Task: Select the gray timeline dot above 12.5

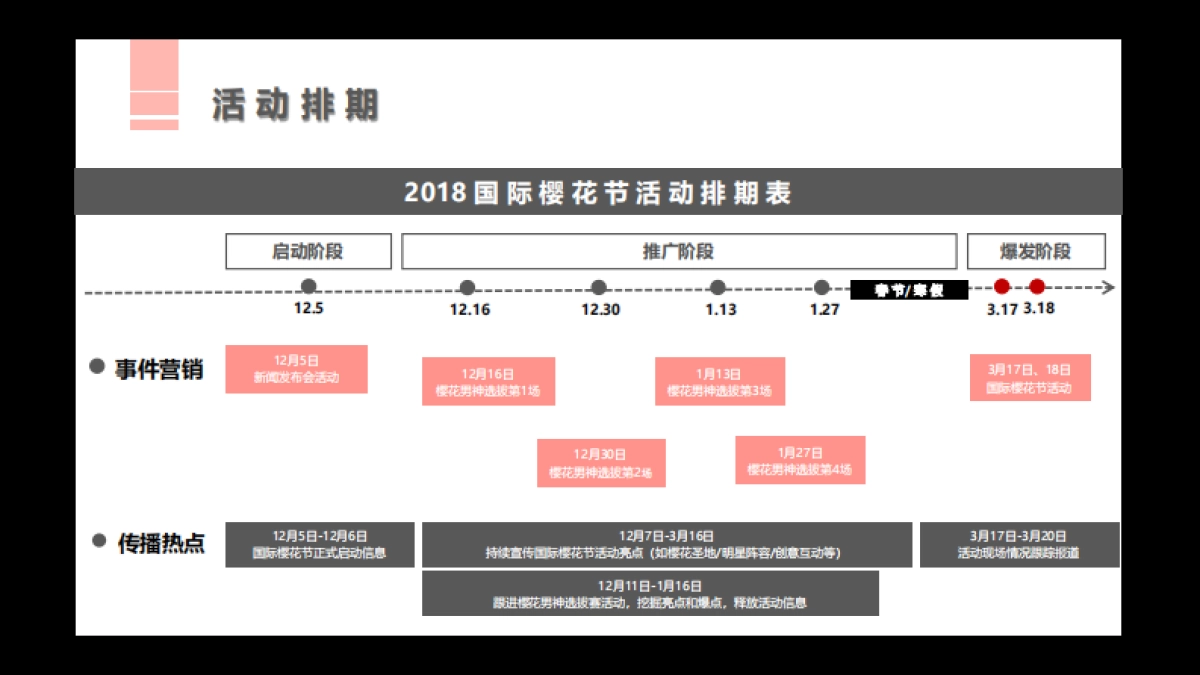Action: pyautogui.click(x=308, y=287)
